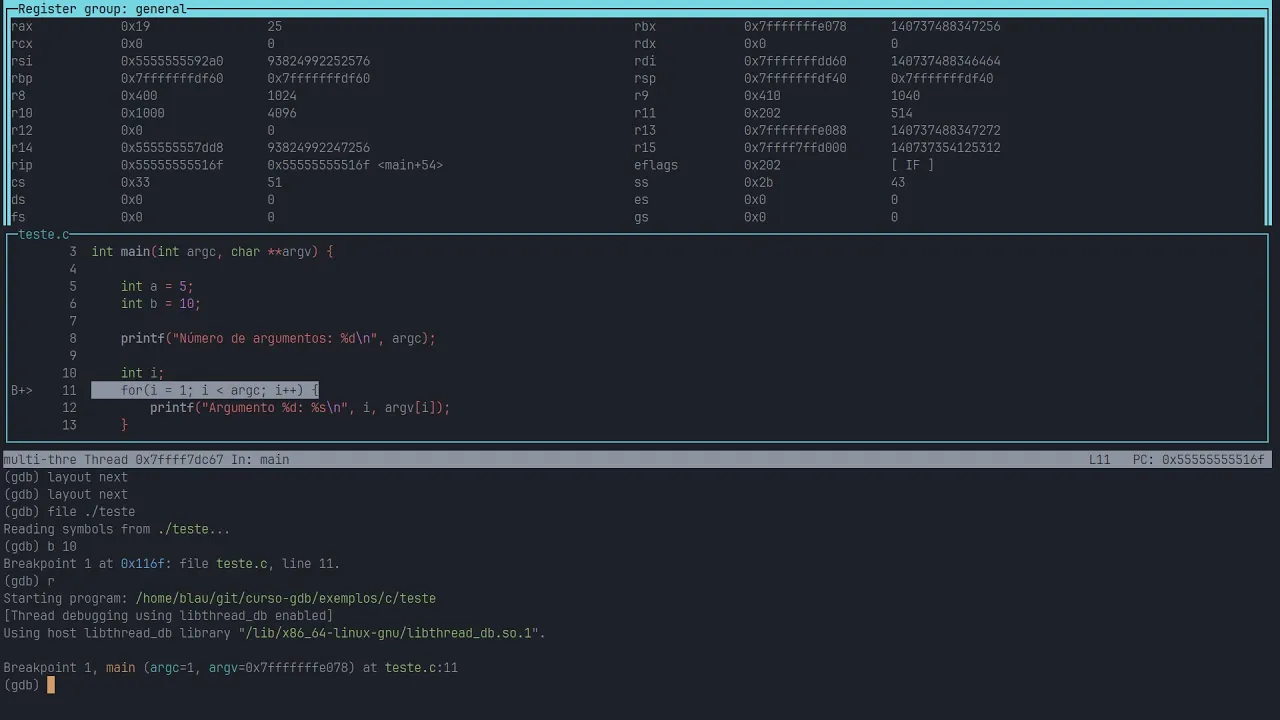Click the rsi value 0x5555555592a0

pos(172,61)
